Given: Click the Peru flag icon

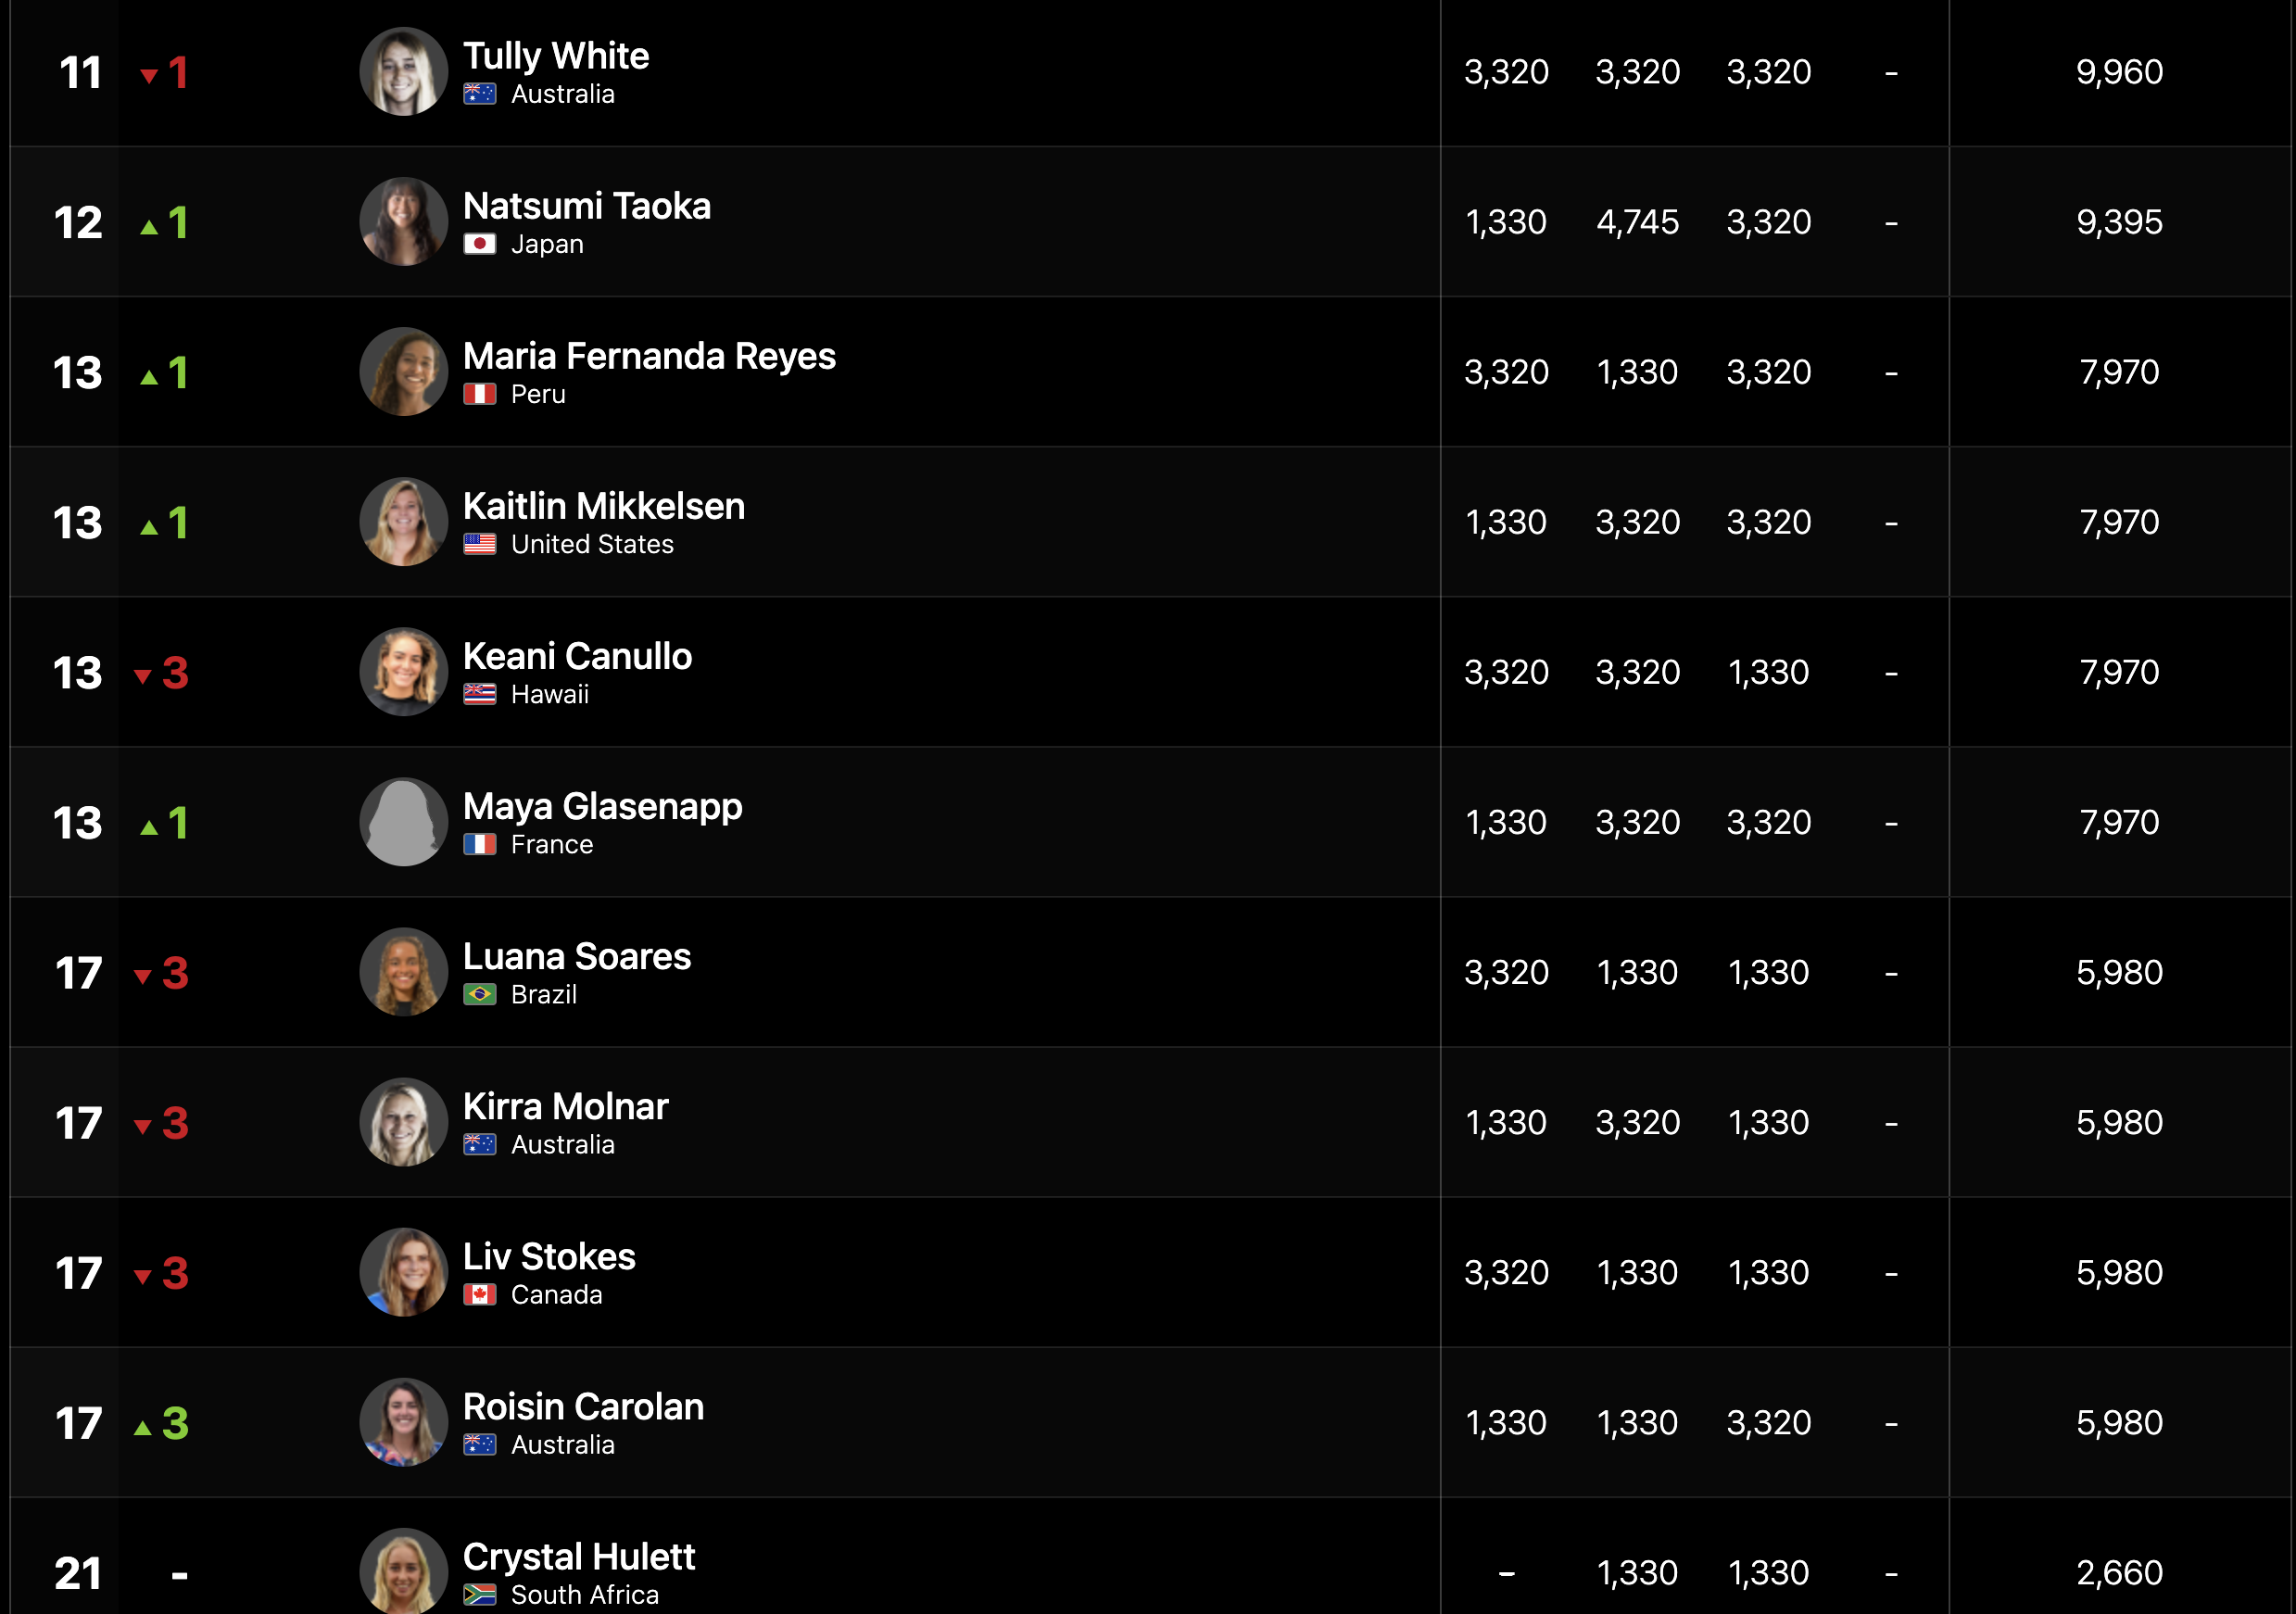Looking at the screenshot, I should (479, 394).
